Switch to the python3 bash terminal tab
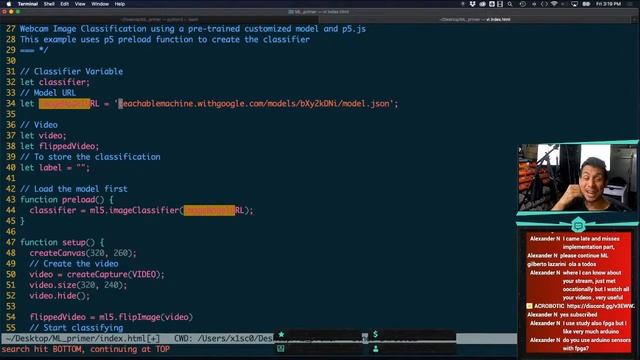Viewport: 640px width, 360px height. click(x=159, y=19)
